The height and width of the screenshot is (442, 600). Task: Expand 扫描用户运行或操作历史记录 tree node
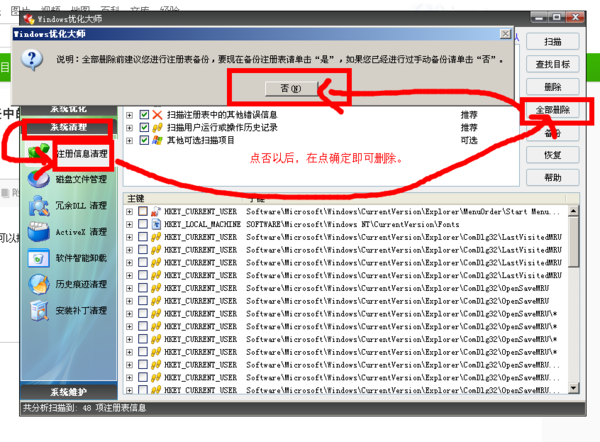129,128
